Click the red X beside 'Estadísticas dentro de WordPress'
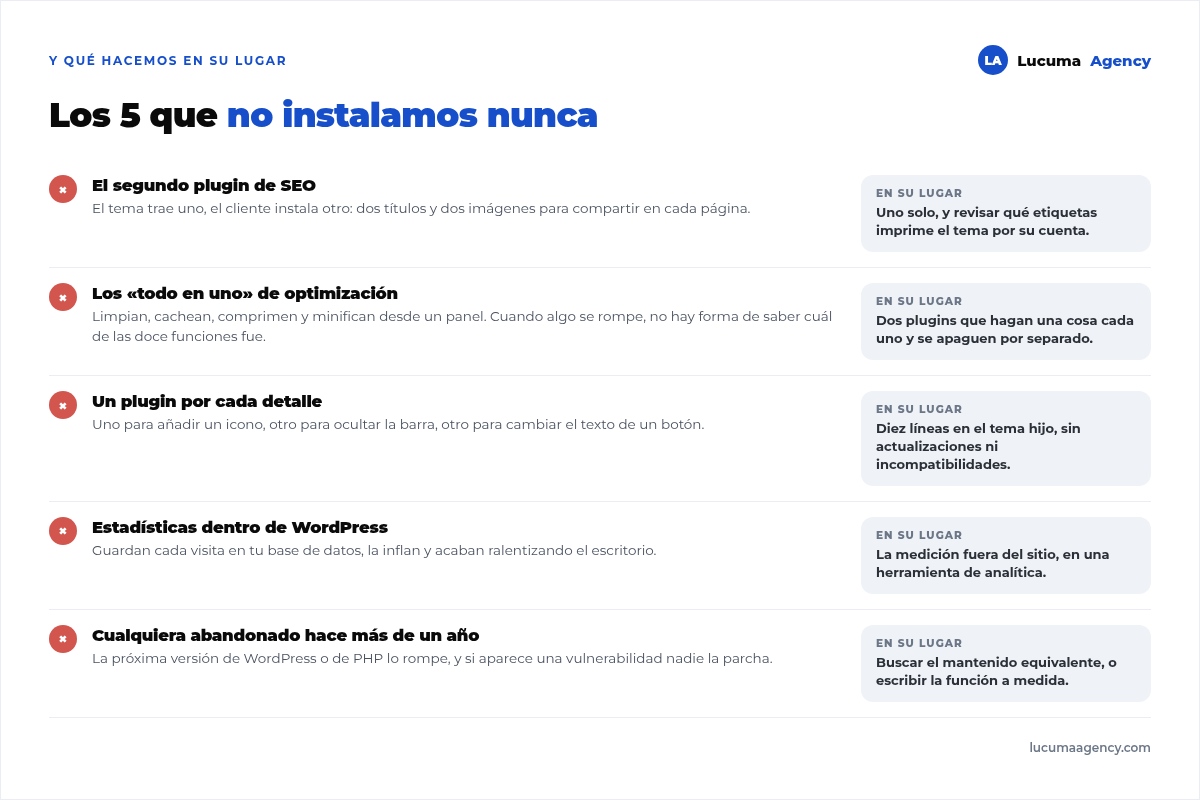The height and width of the screenshot is (800, 1200). [63, 531]
